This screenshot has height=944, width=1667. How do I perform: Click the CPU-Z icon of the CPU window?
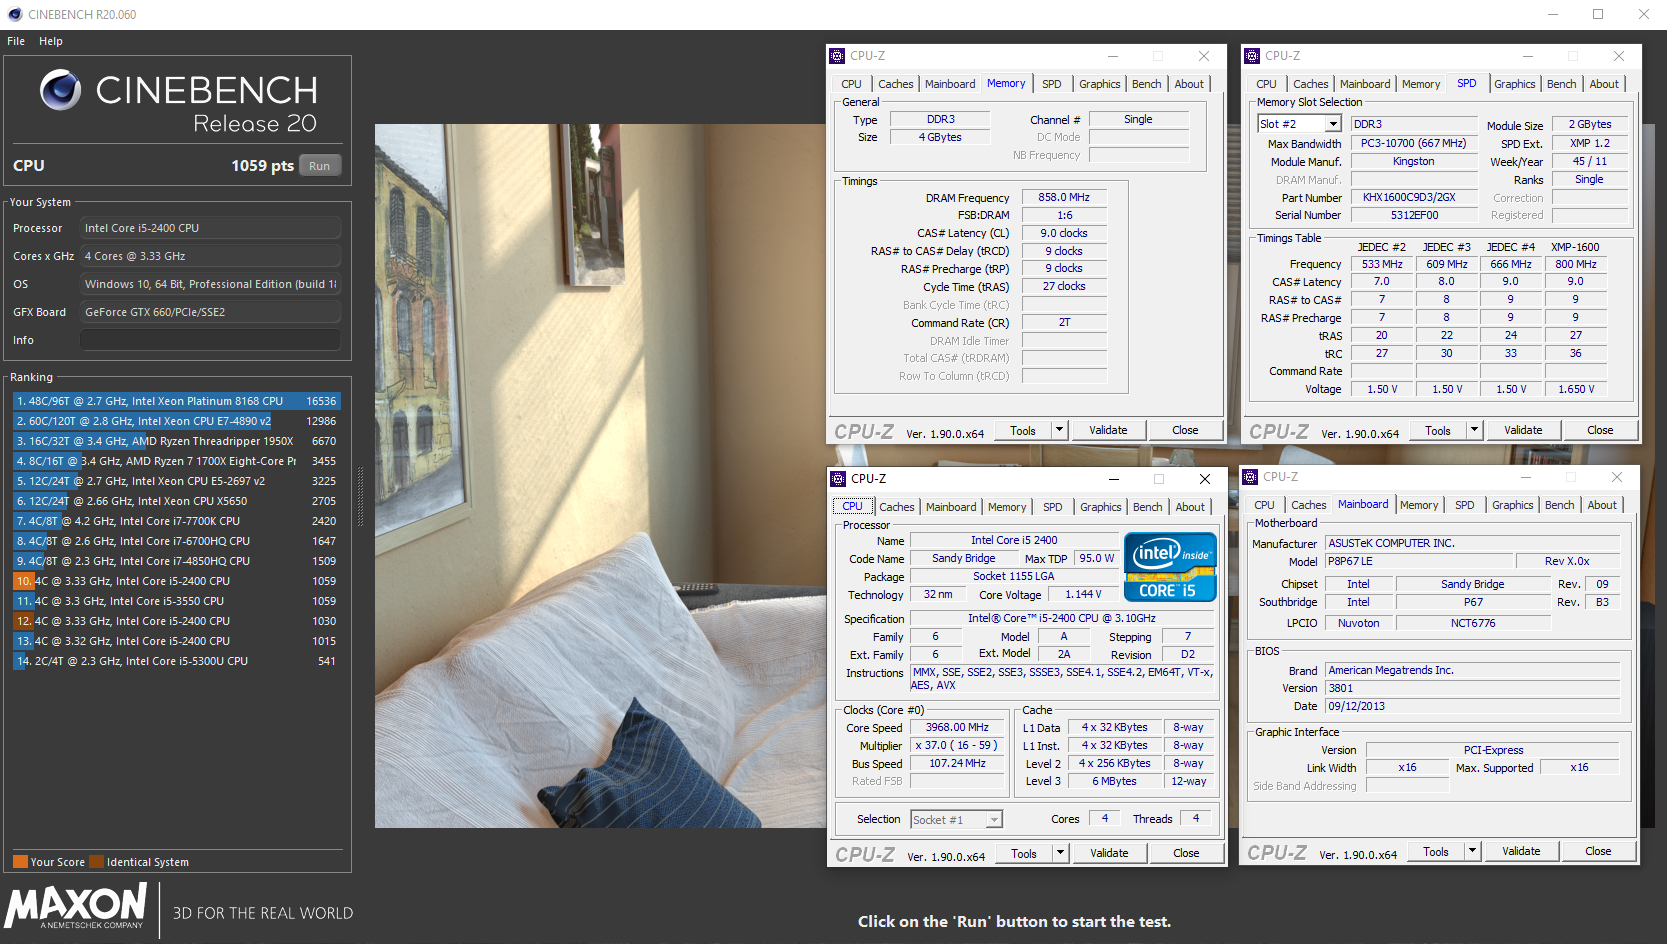click(838, 479)
